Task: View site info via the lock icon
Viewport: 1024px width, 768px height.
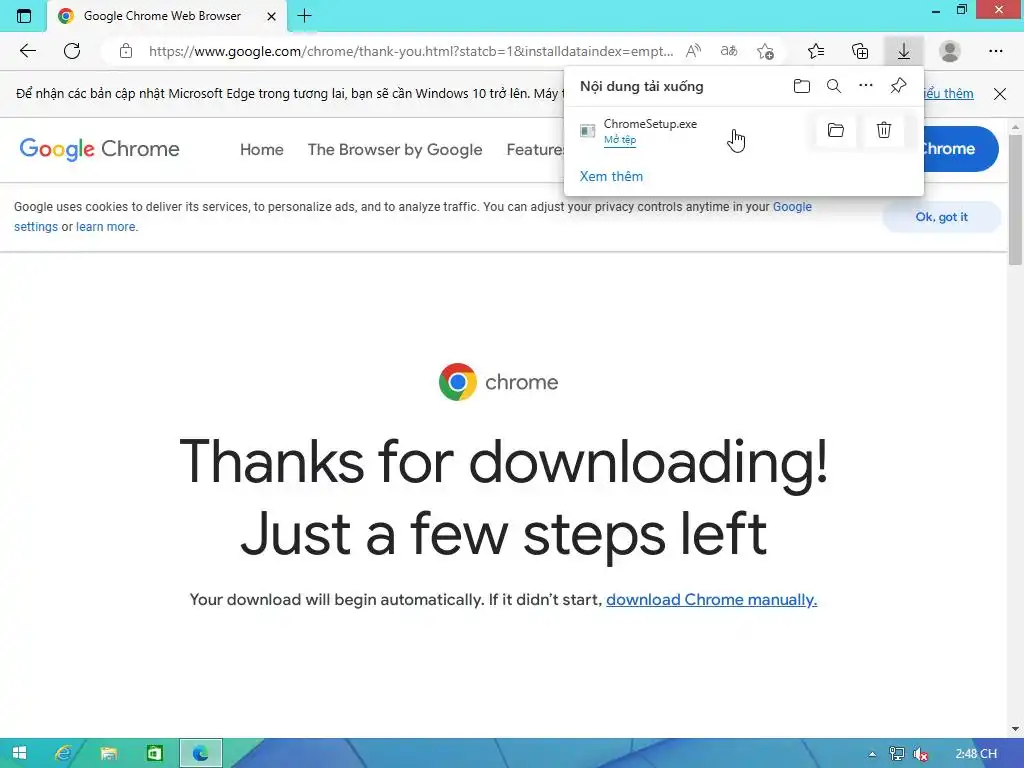Action: click(126, 51)
